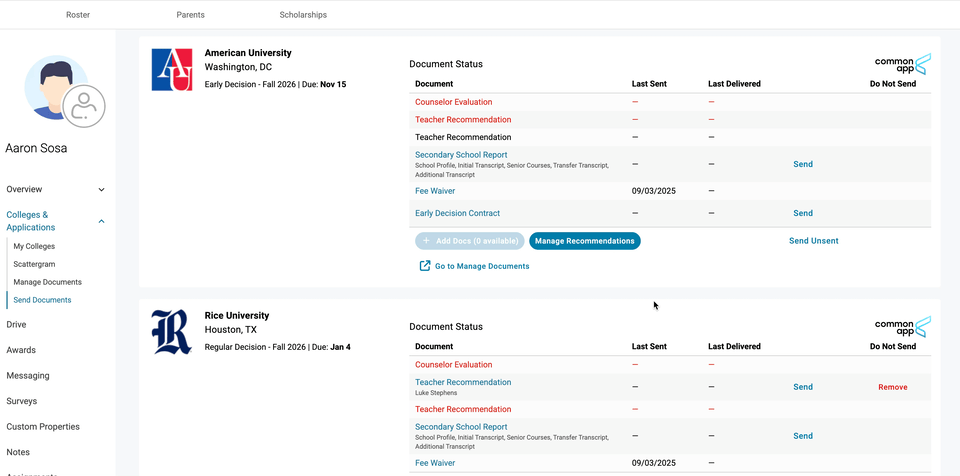Remove Luke Stephens' Teacher Recommendation for Rice
The height and width of the screenshot is (476, 960).
point(893,387)
